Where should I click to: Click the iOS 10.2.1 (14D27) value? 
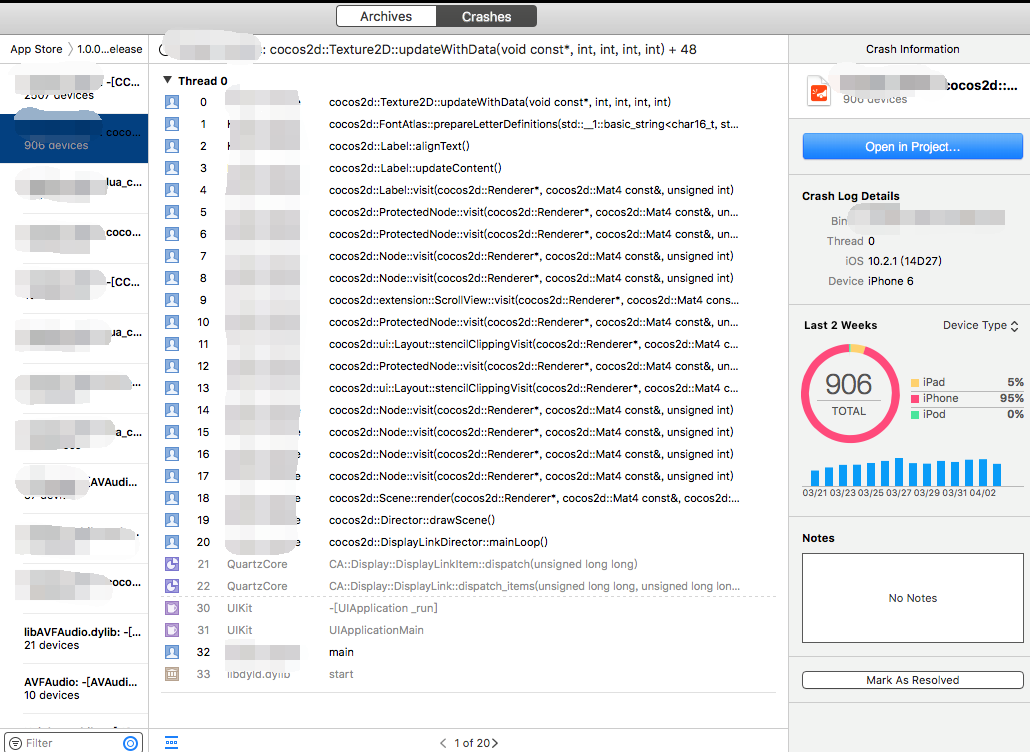[905, 261]
